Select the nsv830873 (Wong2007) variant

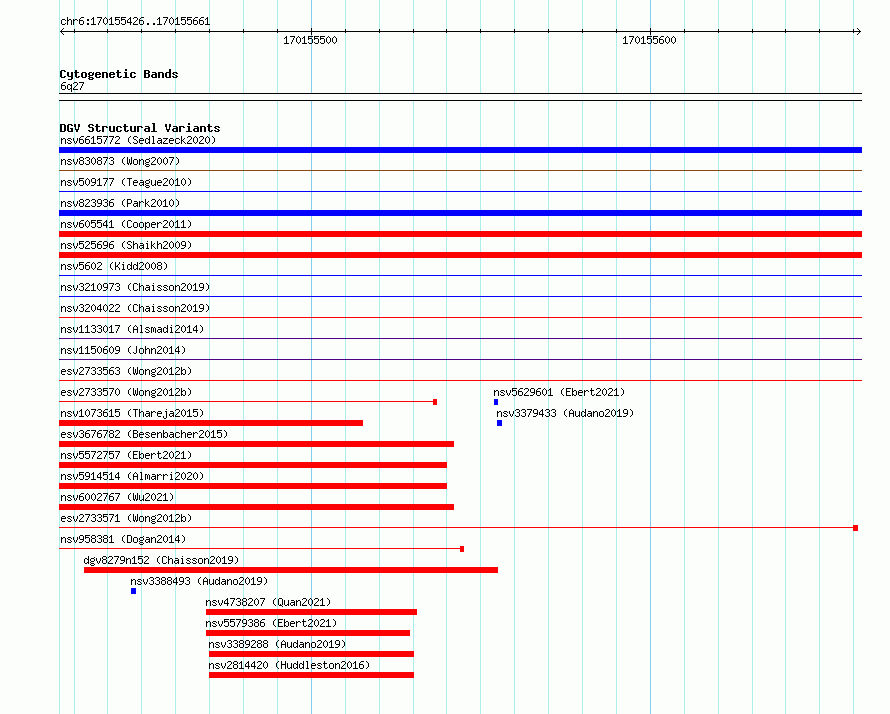pos(120,161)
